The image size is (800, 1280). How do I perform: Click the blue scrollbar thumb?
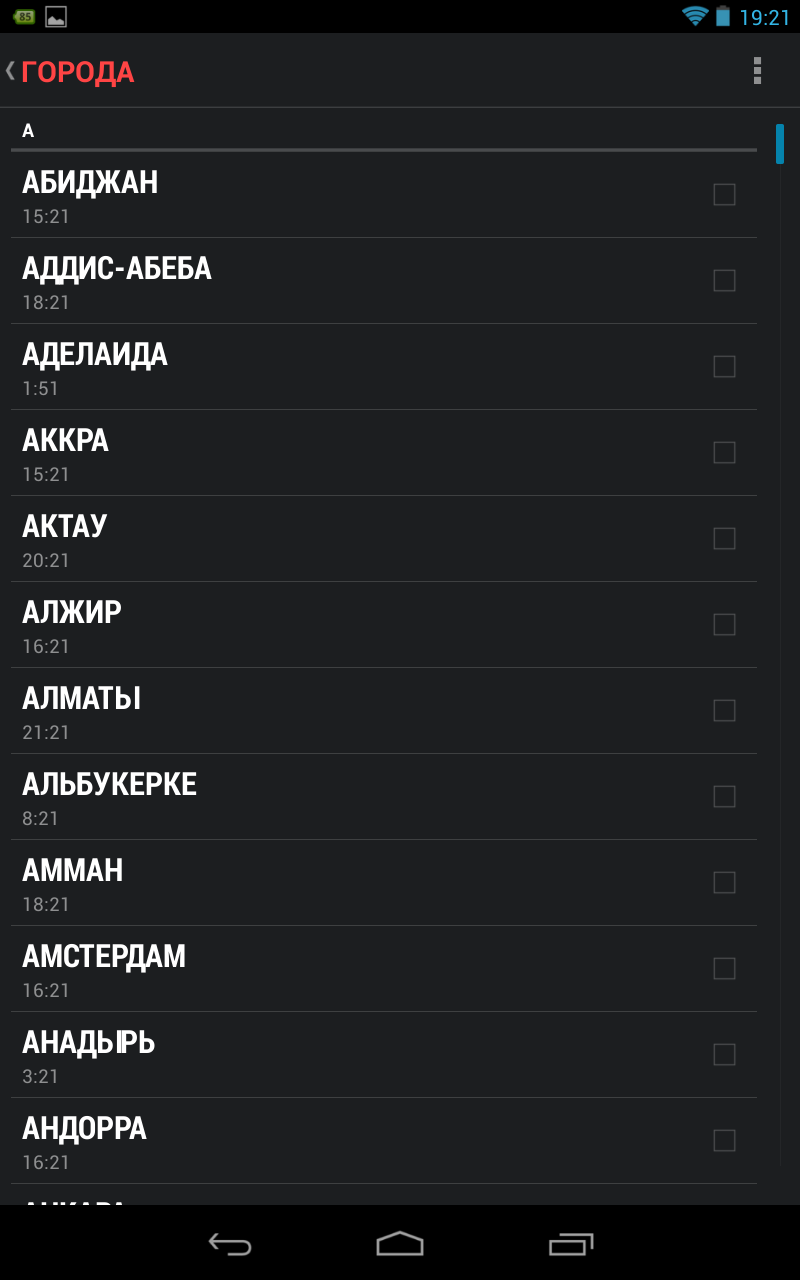click(x=780, y=144)
